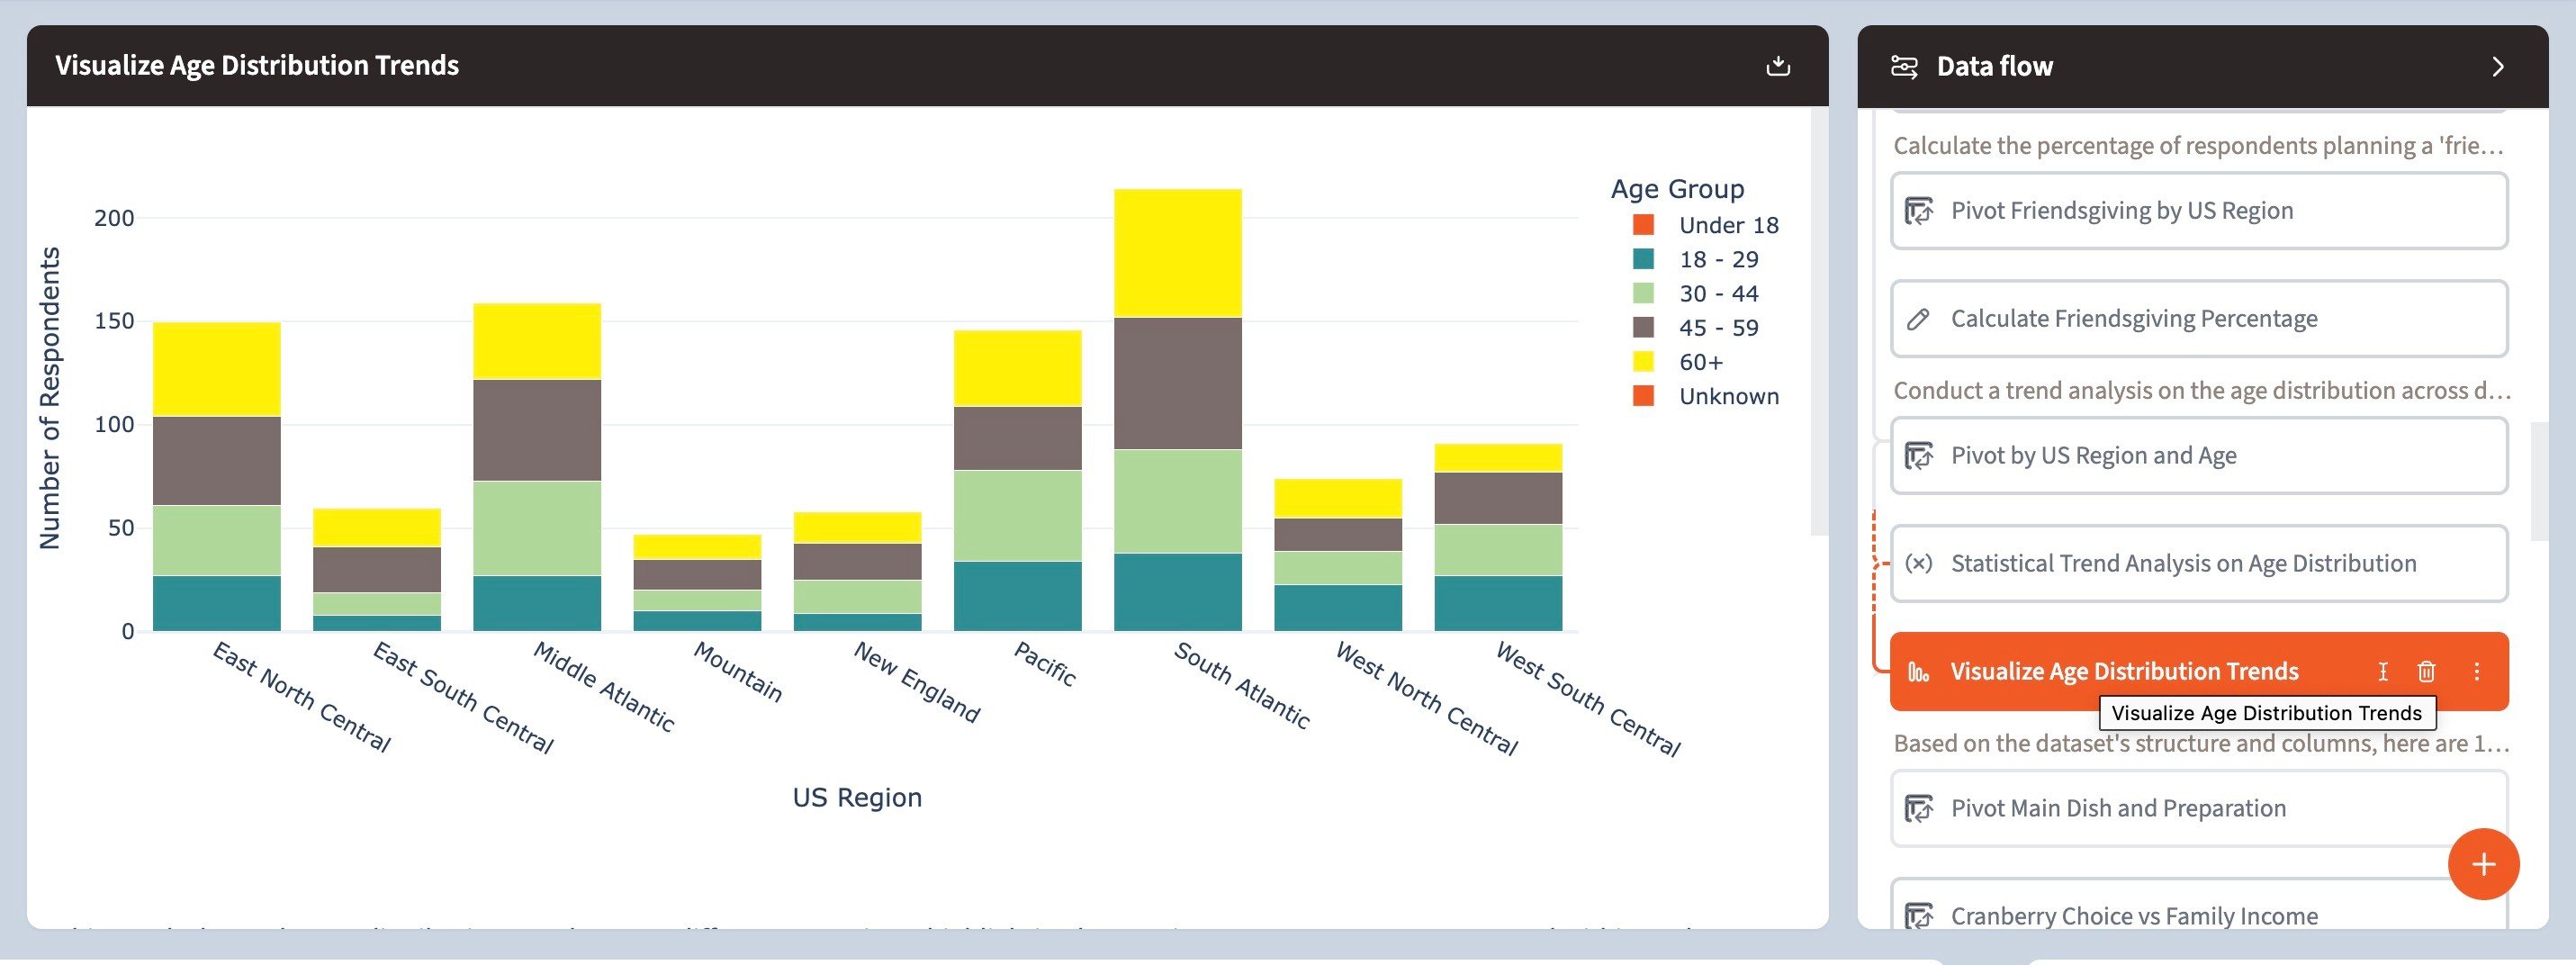Click the 'East South Central' x-axis label

(x=463, y=698)
